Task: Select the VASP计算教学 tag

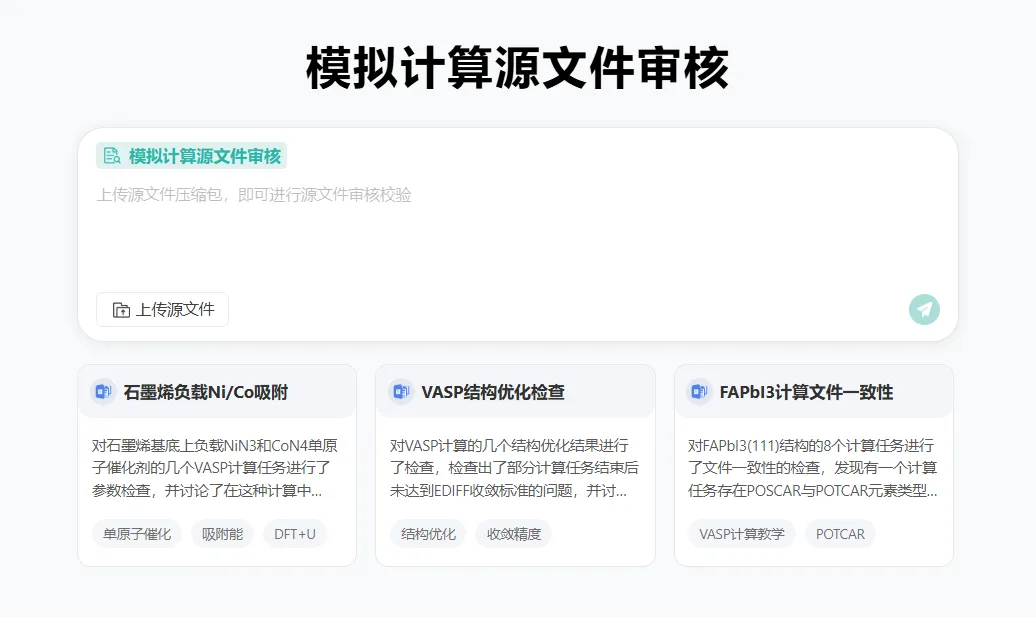Action: [741, 534]
